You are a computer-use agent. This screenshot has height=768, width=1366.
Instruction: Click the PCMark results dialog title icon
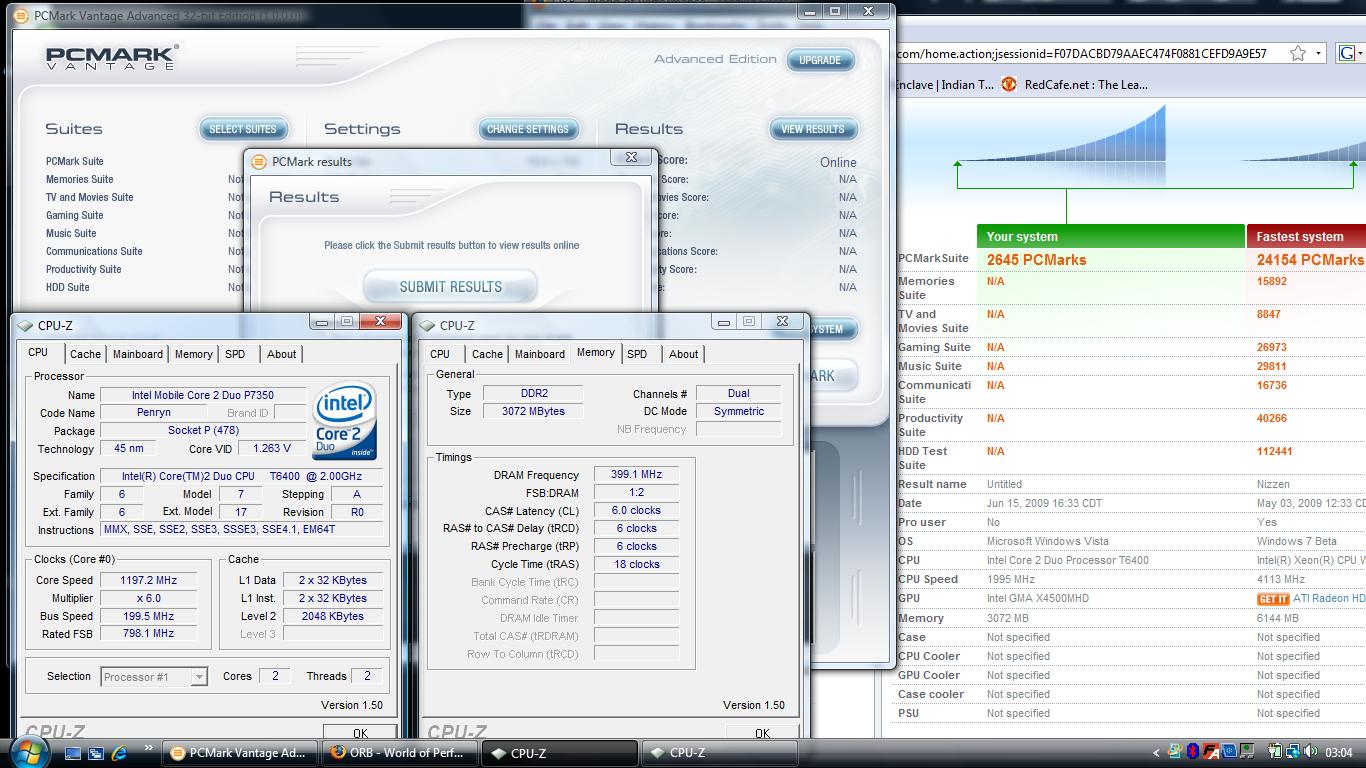pos(259,161)
